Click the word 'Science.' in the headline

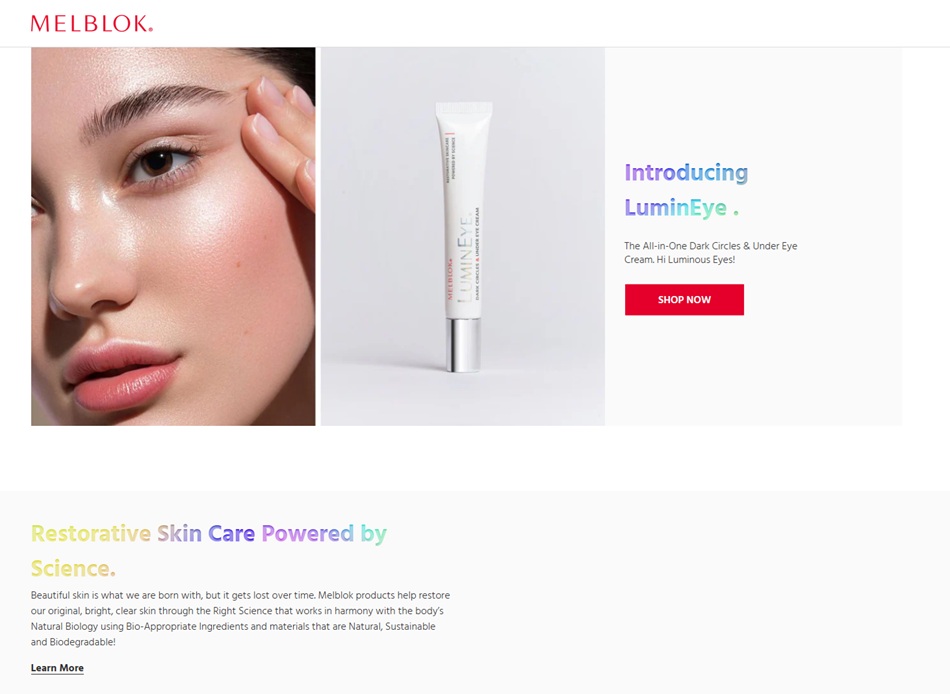point(73,569)
